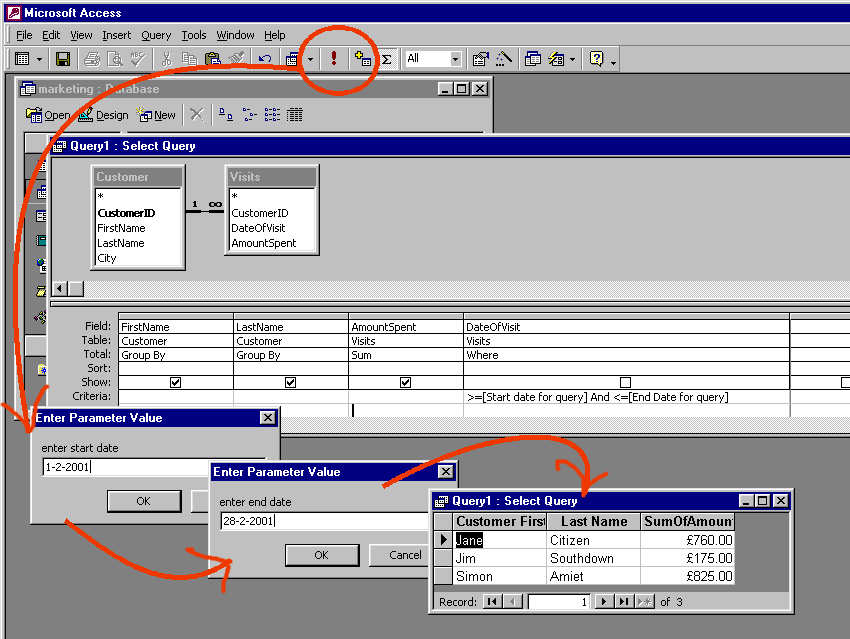Go to next record in results navigator
This screenshot has height=639, width=850.
point(603,602)
